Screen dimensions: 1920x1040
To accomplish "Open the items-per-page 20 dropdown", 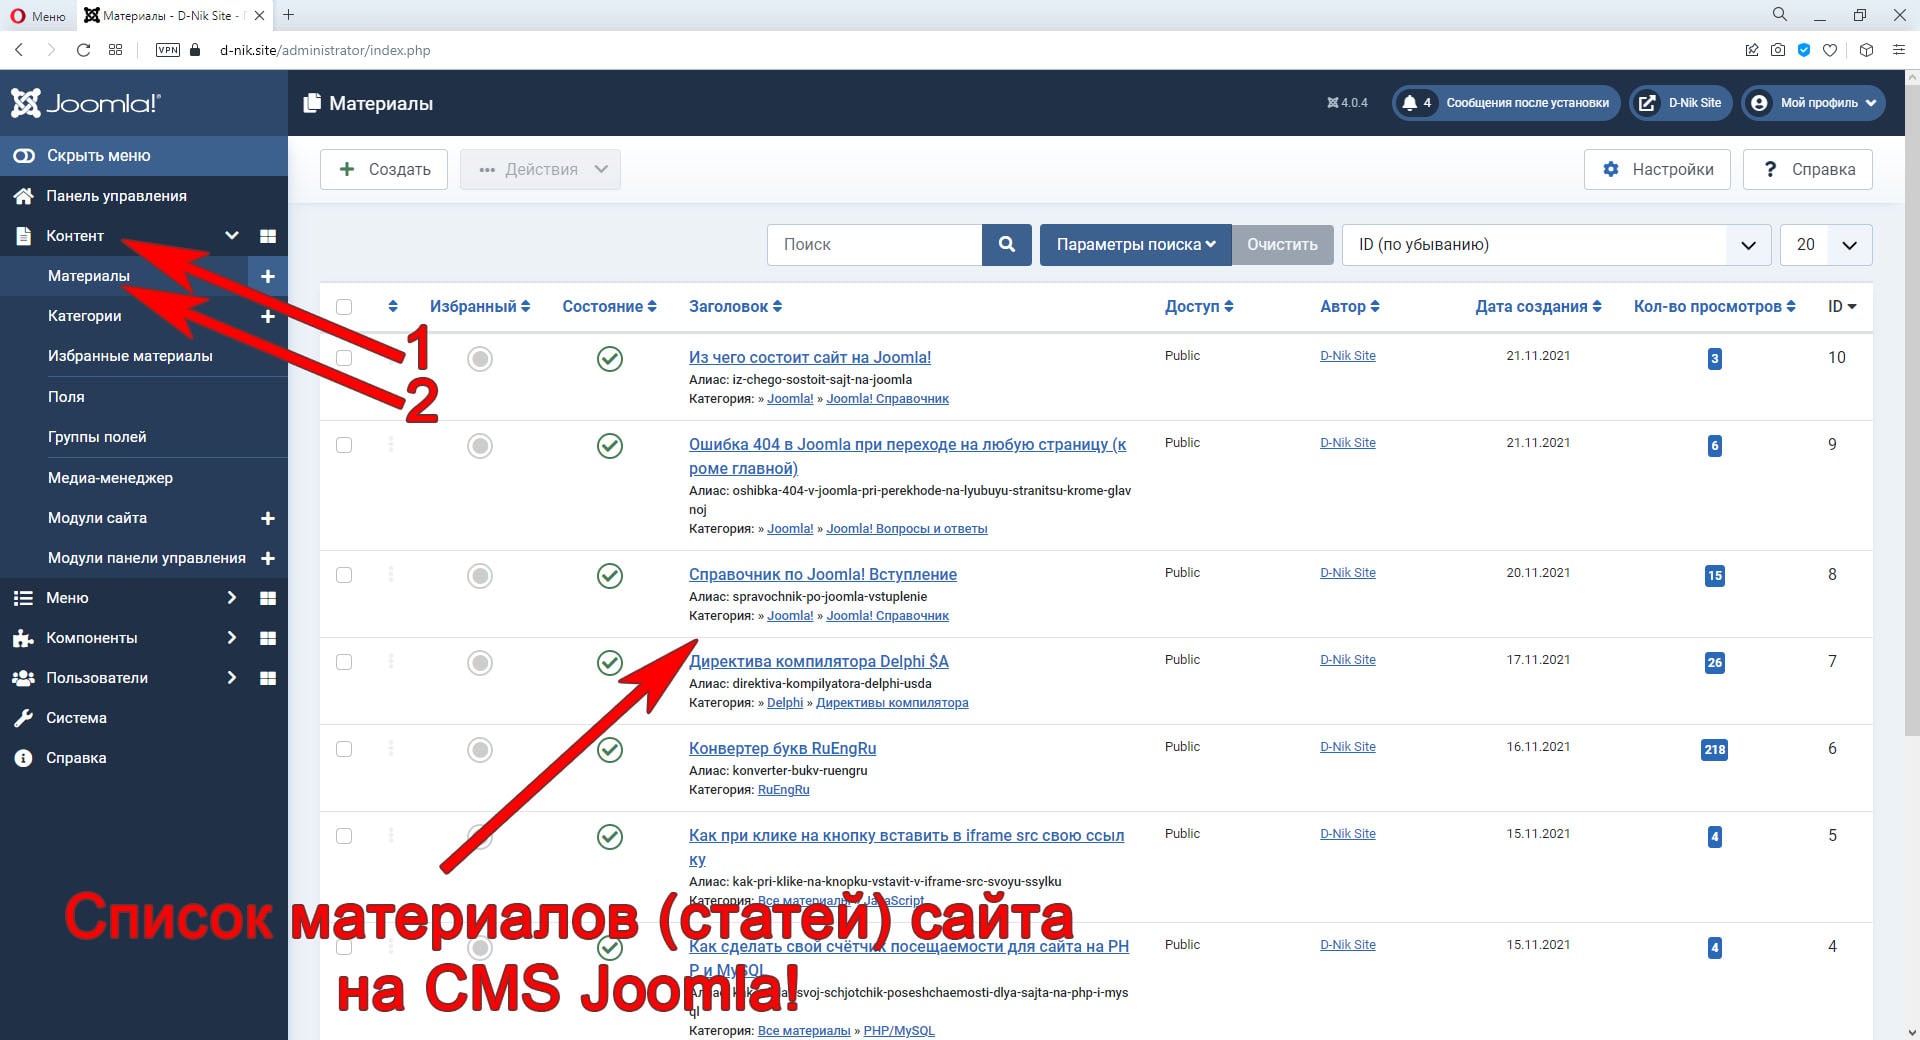I will pos(1826,244).
